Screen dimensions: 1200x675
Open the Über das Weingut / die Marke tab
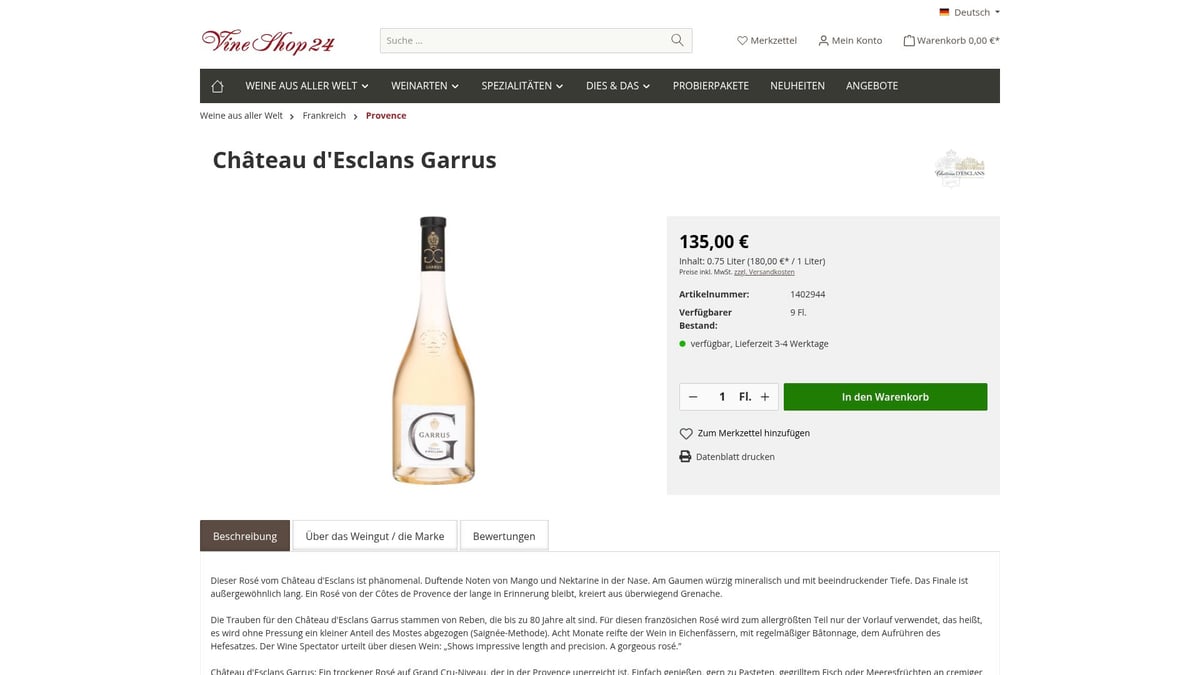(374, 536)
